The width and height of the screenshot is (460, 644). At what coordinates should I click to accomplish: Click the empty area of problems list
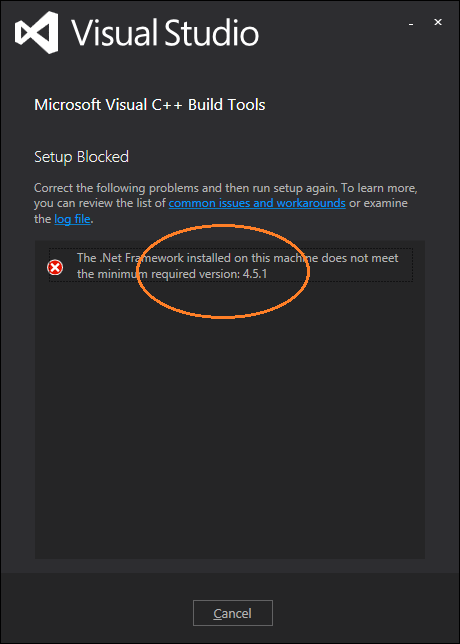tap(230, 419)
